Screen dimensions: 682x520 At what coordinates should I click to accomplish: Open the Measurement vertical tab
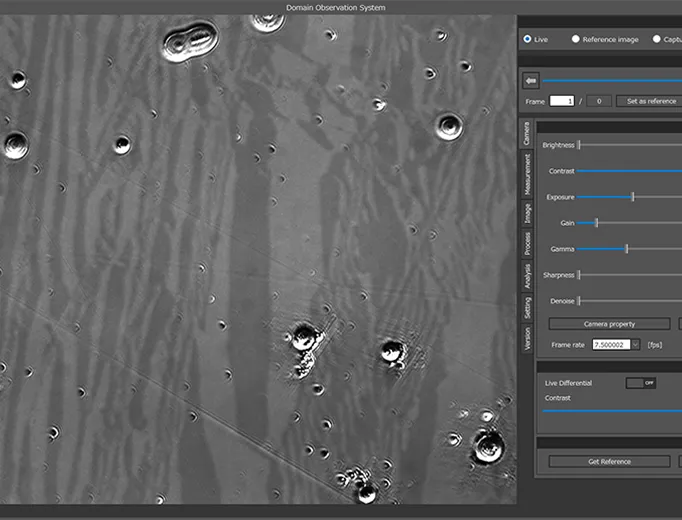pos(527,175)
